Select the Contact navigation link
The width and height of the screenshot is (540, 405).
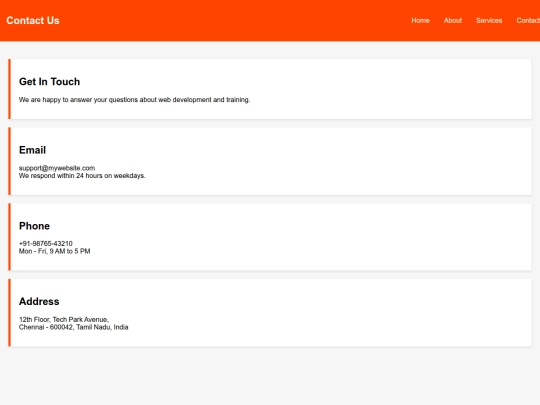point(528,21)
